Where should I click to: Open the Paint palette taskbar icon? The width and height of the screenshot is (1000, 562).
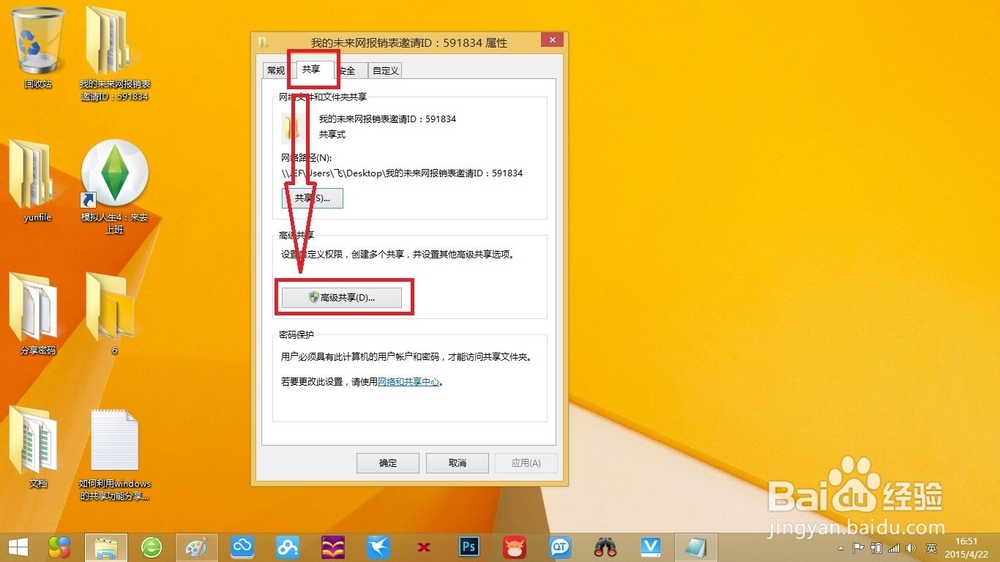[196, 547]
